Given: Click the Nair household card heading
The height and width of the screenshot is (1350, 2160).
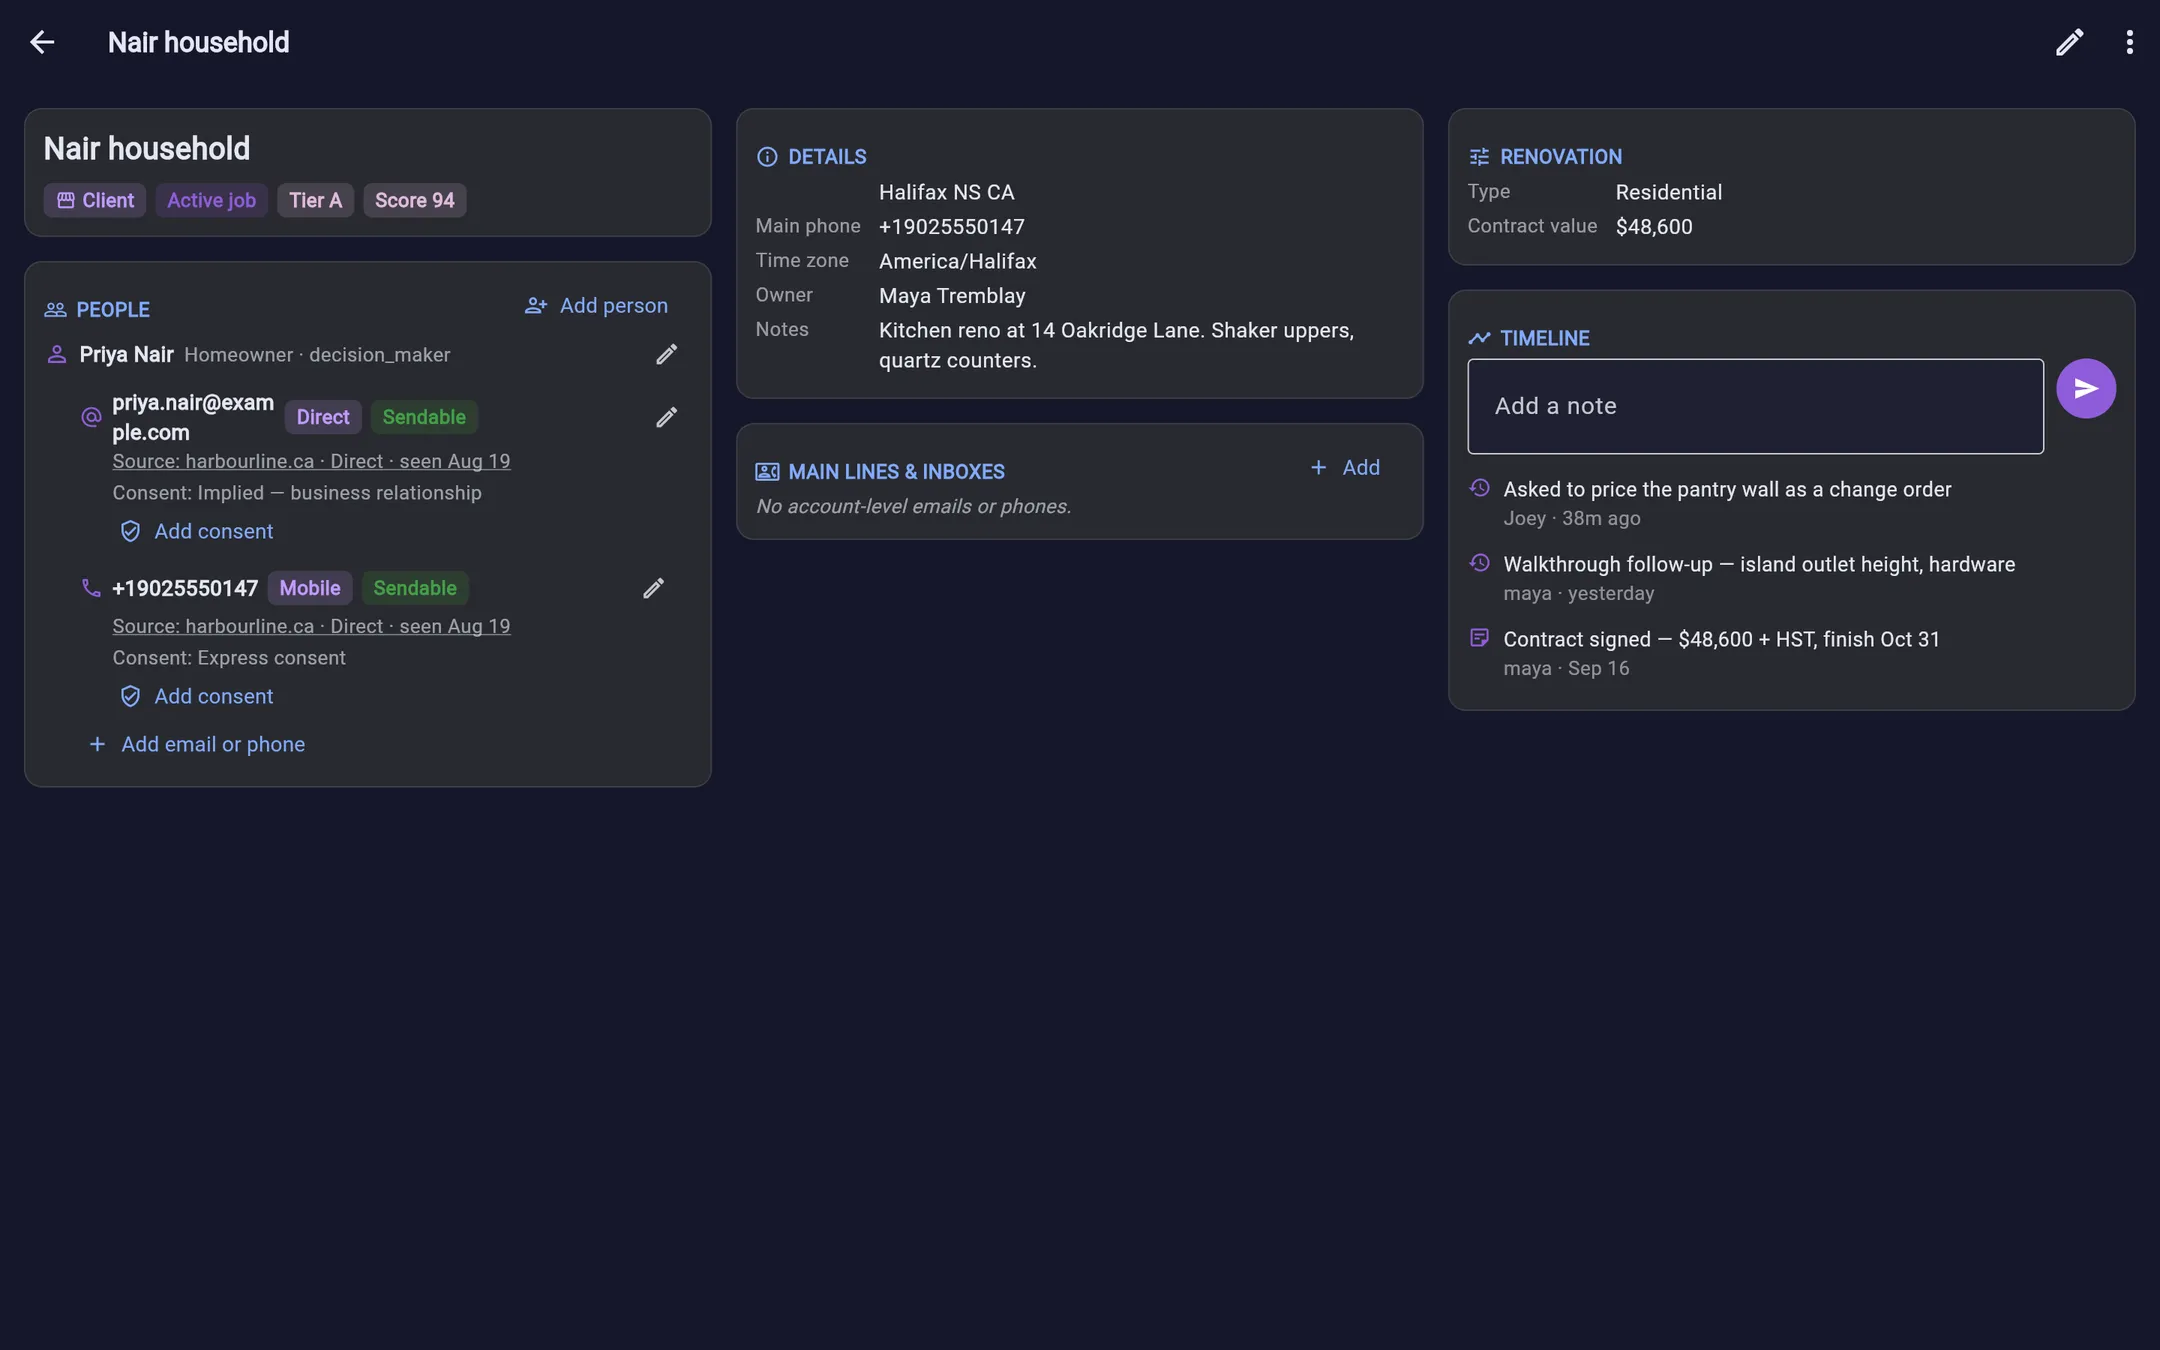Looking at the screenshot, I should [x=147, y=149].
